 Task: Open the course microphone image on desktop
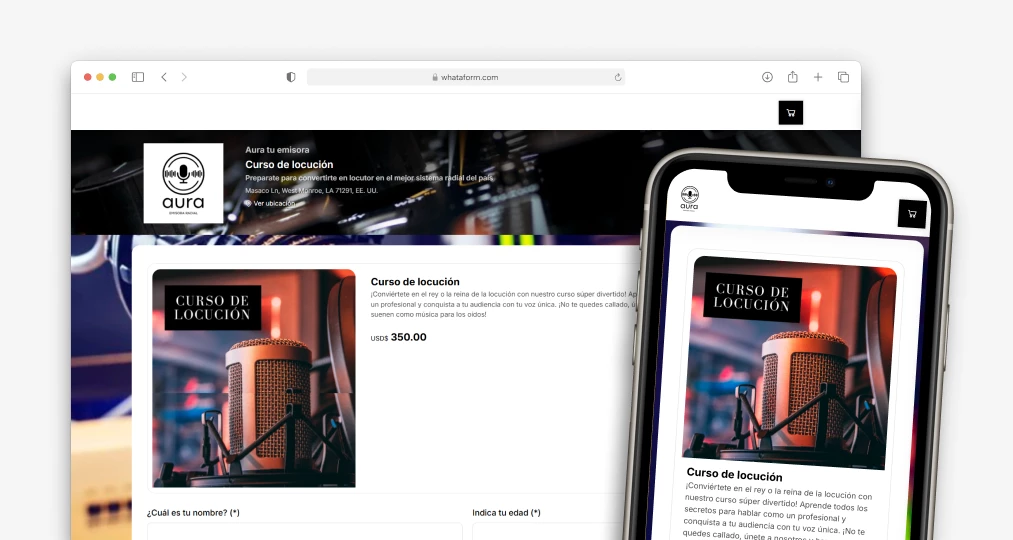point(254,377)
